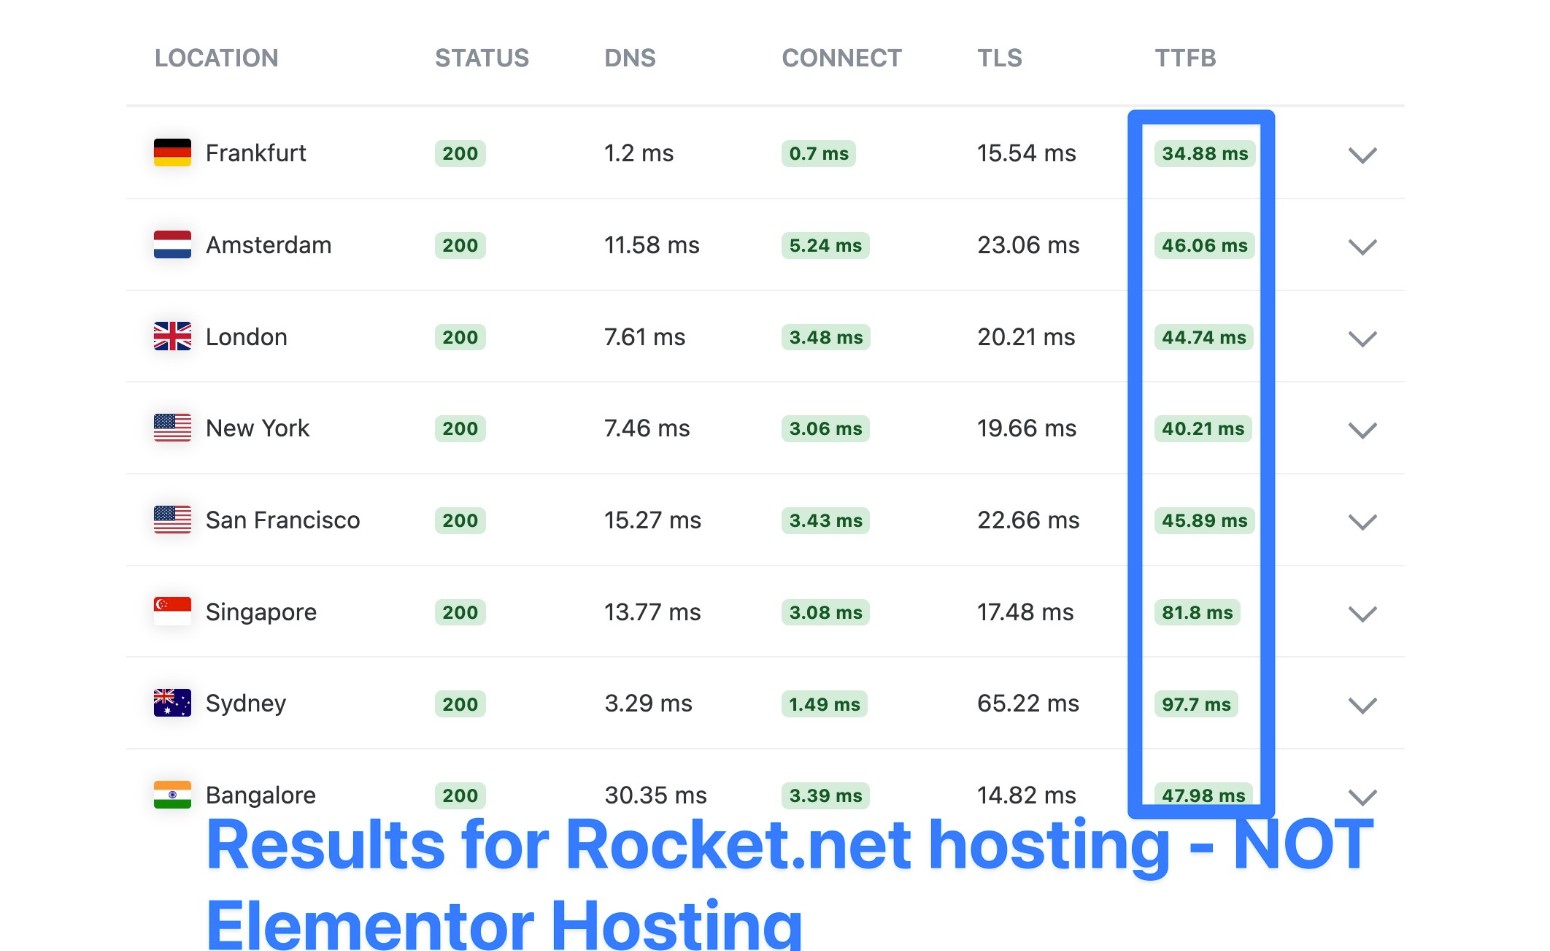Expand the Frankfurt row details chevron
The image size is (1550, 951).
coord(1362,155)
